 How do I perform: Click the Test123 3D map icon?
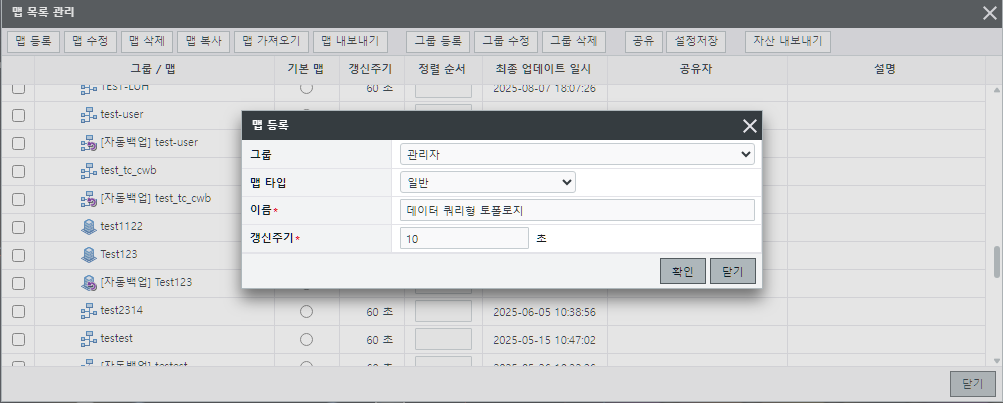88,254
